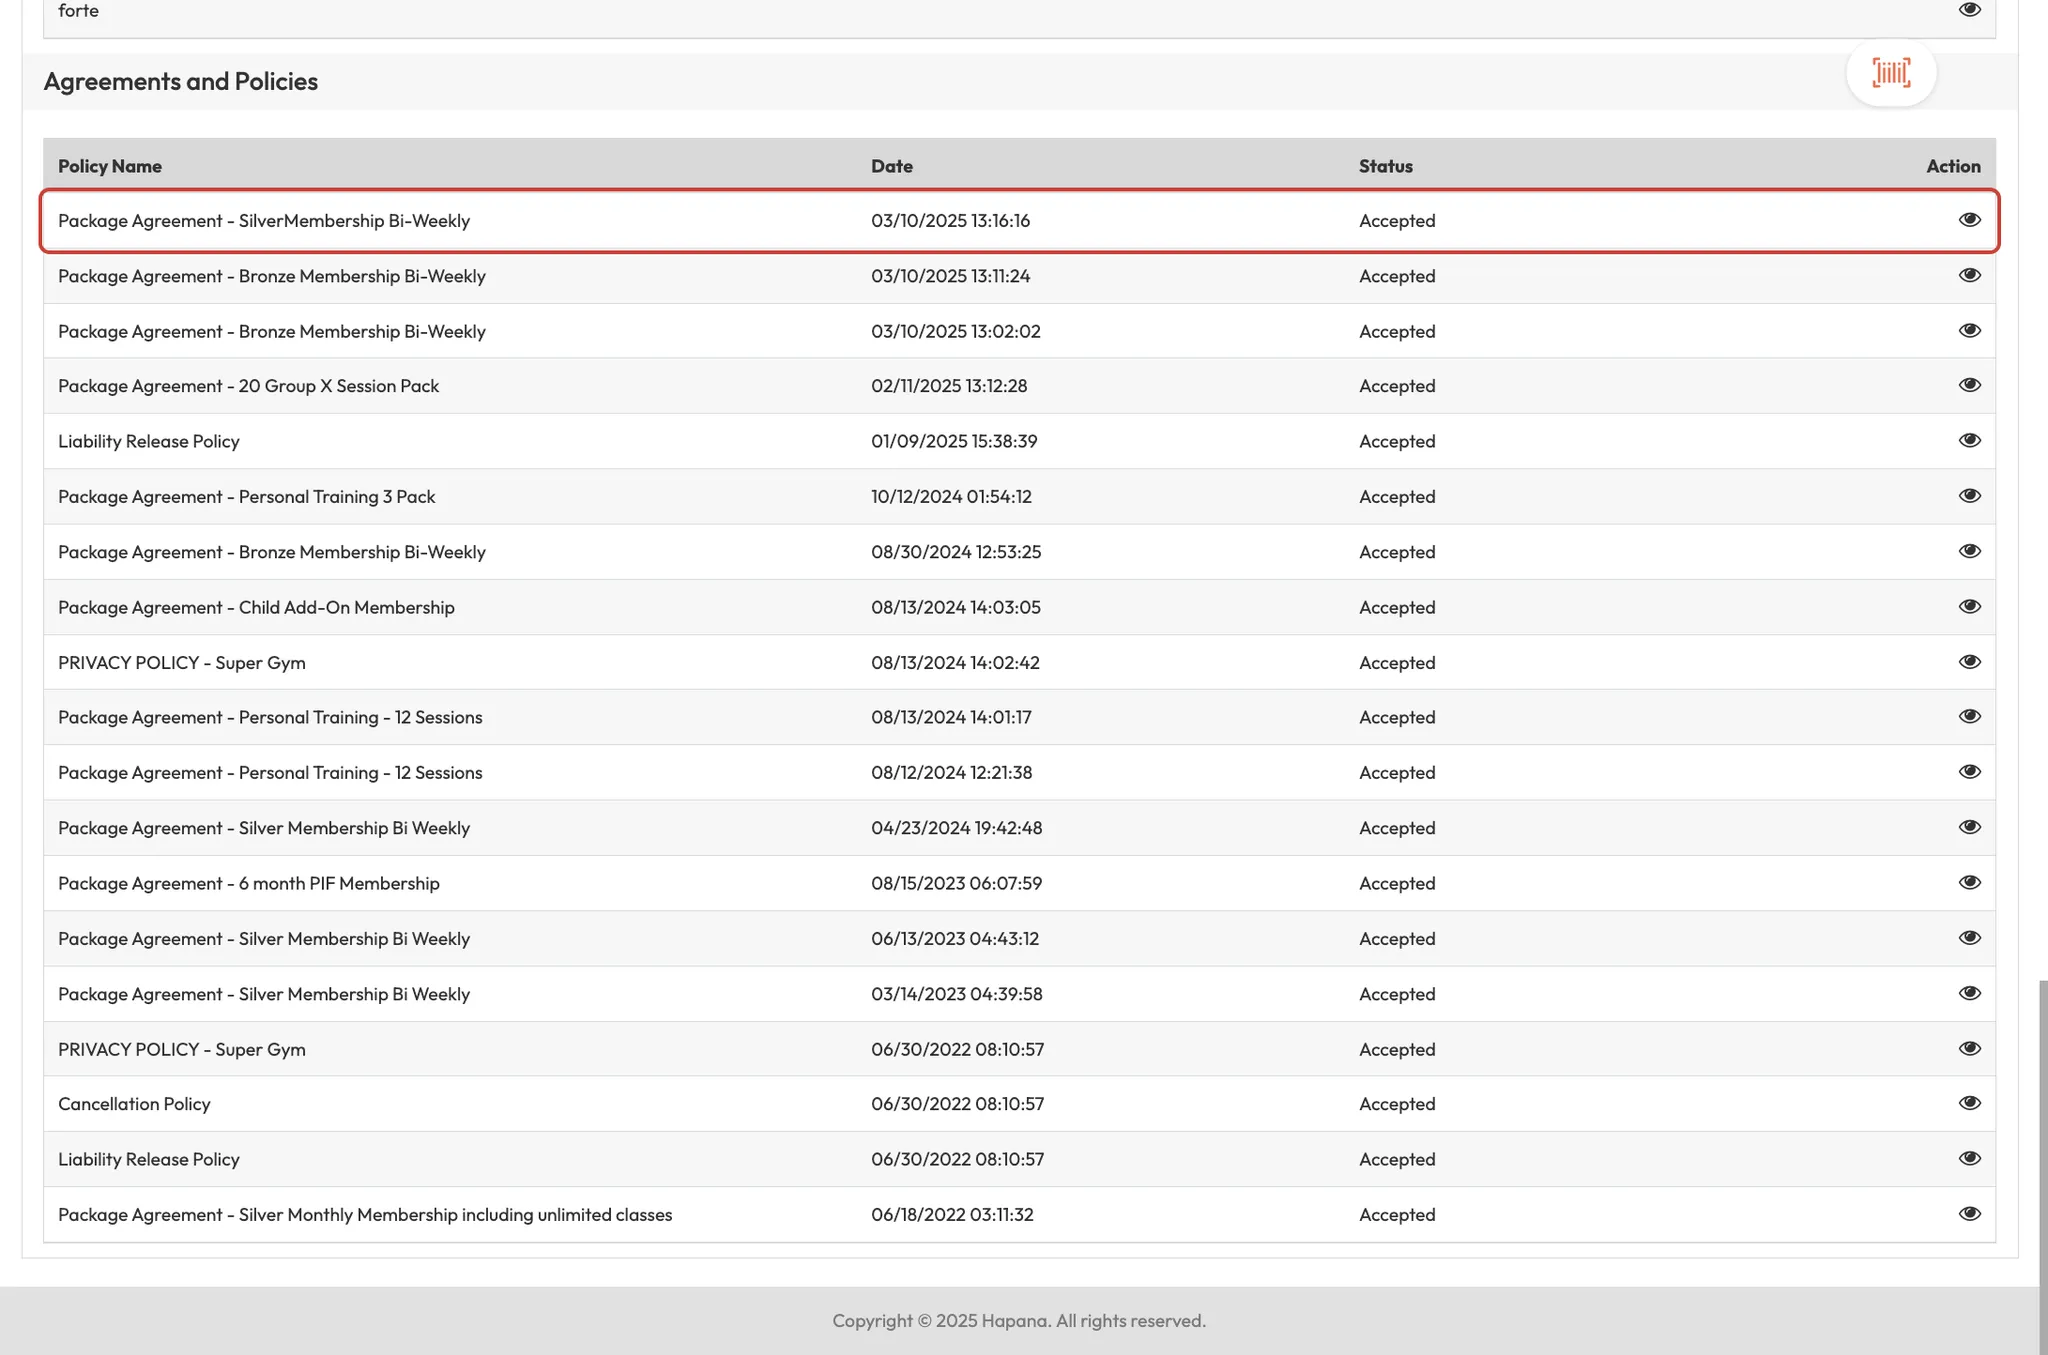View Bronze Membership agreement from 08/30/2024
2048x1355 pixels.
click(x=1969, y=551)
